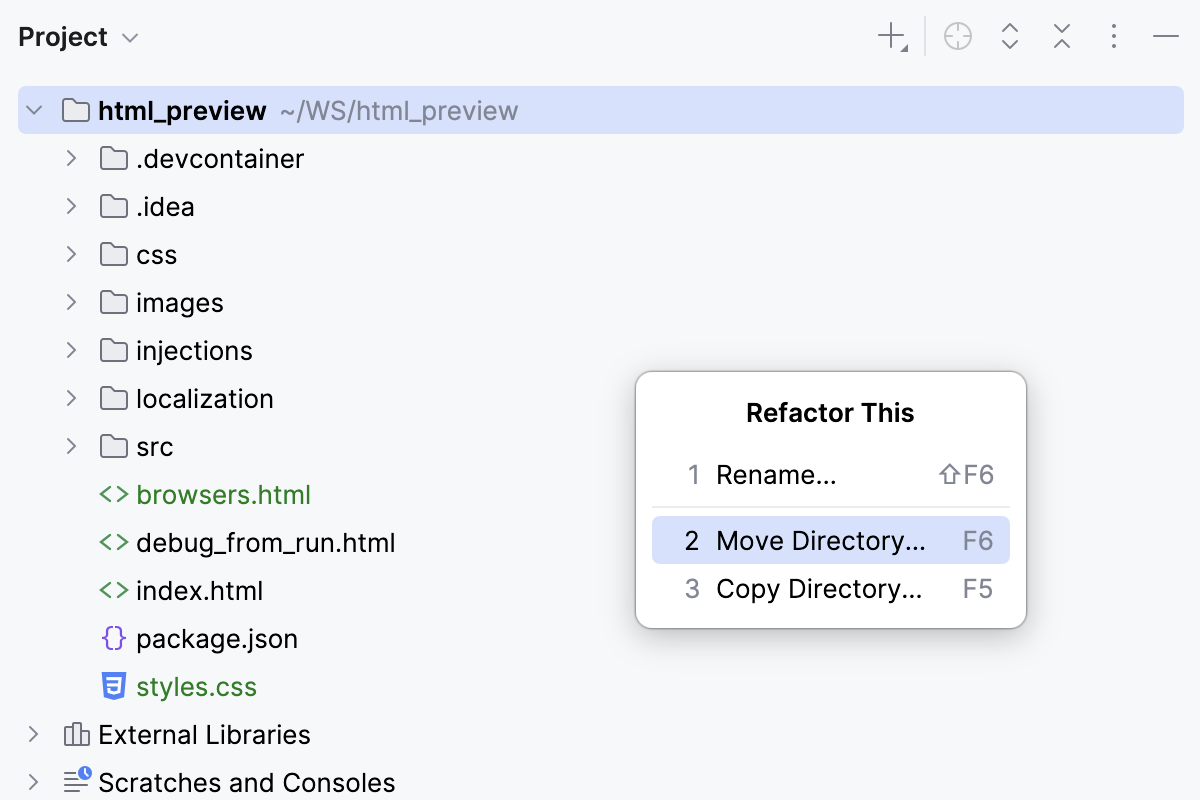The width and height of the screenshot is (1200, 800).
Task: Expand the .idea folder
Action: (71, 206)
